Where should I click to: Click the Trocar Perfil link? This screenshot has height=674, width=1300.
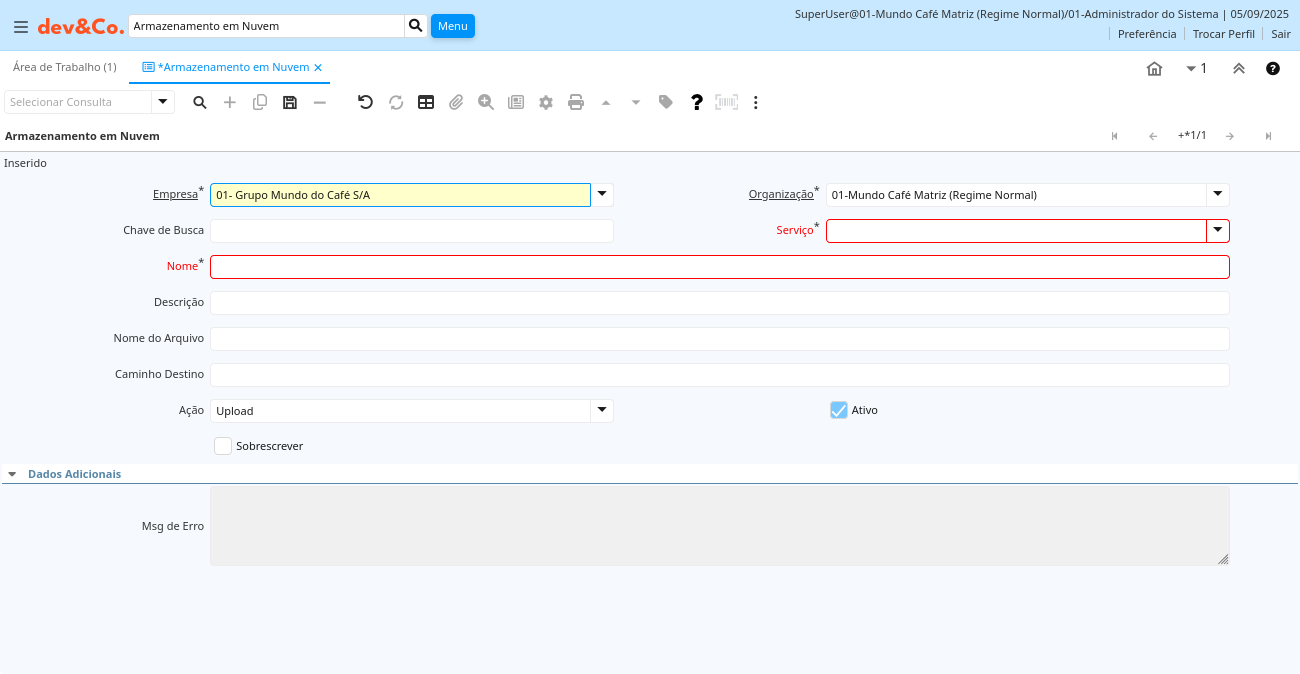(1223, 34)
